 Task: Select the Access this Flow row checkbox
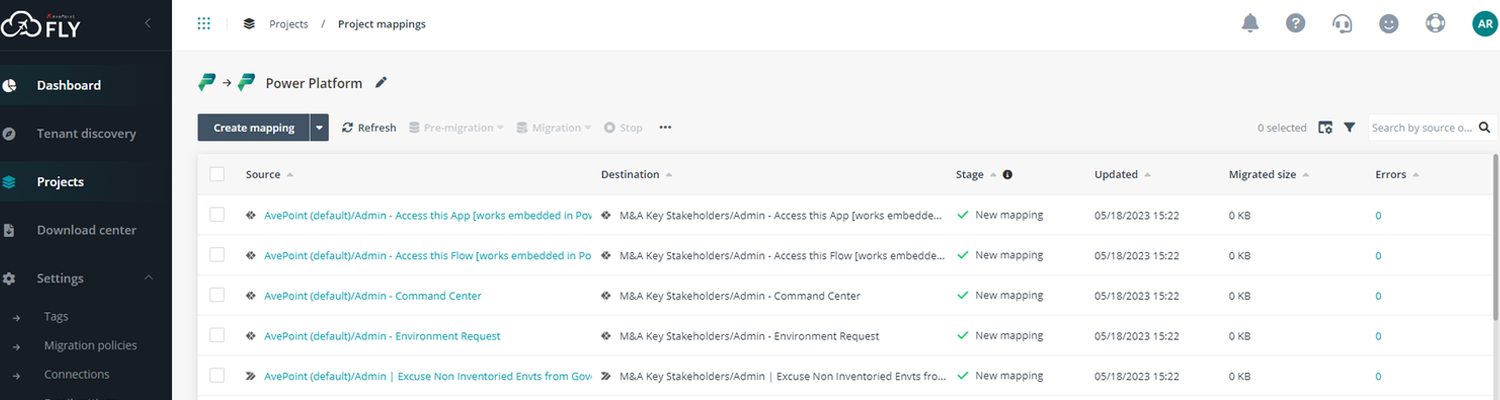click(x=217, y=255)
